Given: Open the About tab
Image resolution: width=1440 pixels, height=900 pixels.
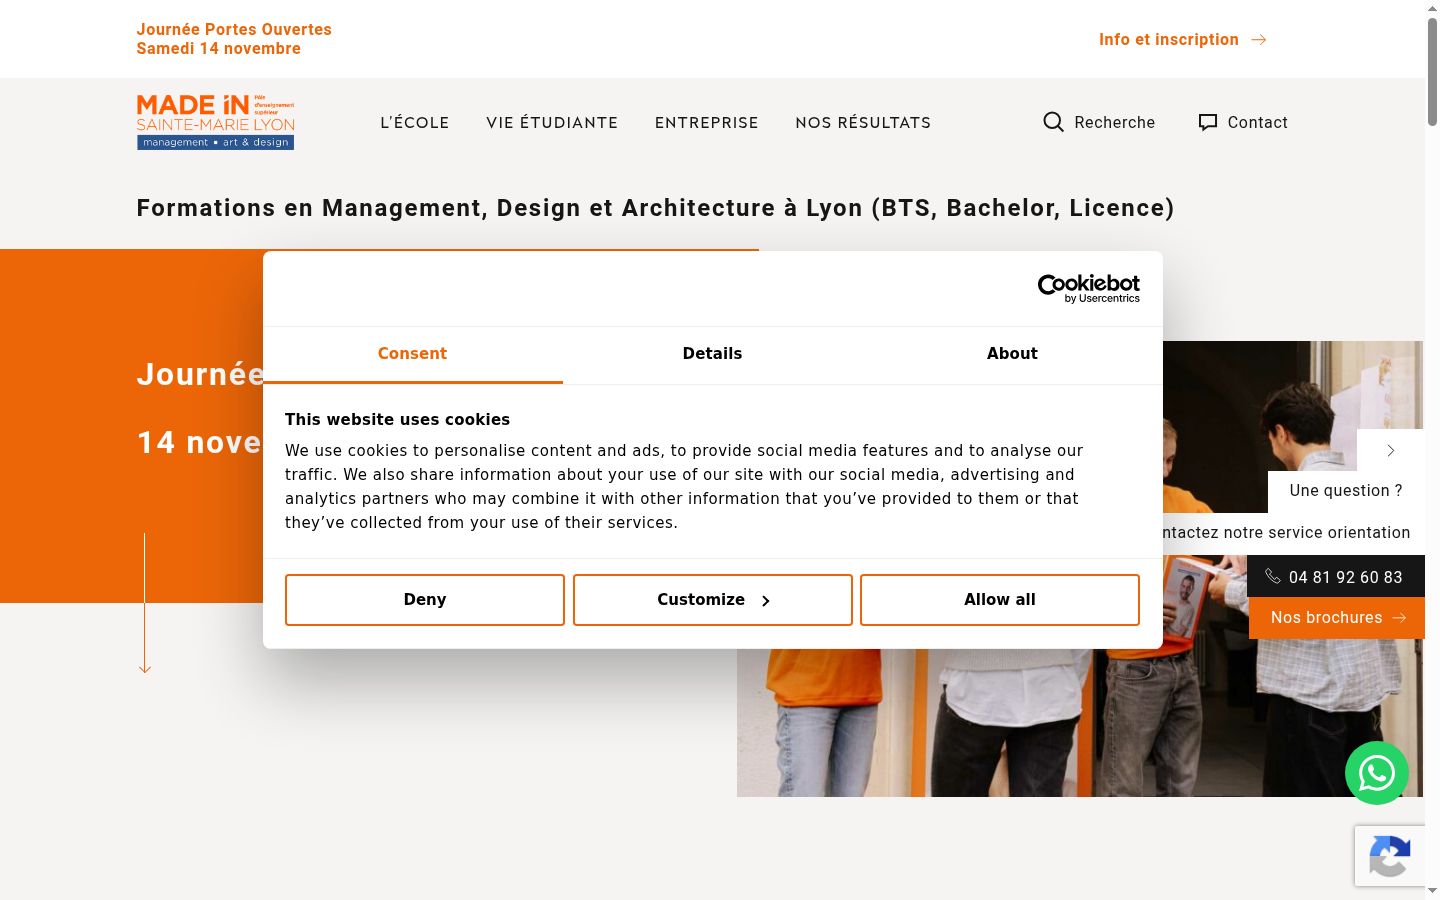Looking at the screenshot, I should click(x=1012, y=354).
